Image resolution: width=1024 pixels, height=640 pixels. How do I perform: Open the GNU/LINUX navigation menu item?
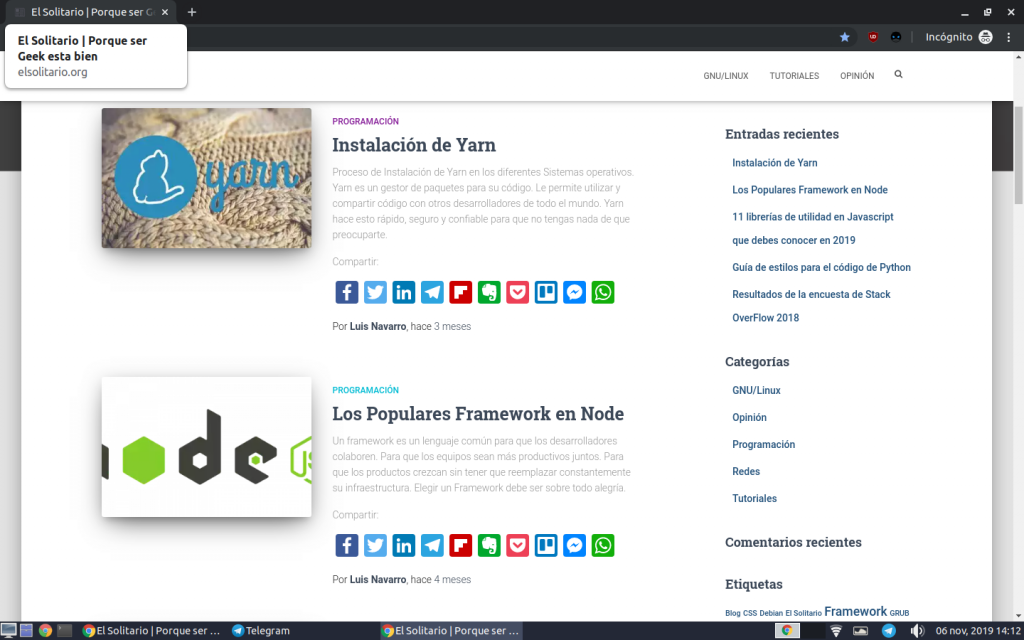[x=726, y=76]
